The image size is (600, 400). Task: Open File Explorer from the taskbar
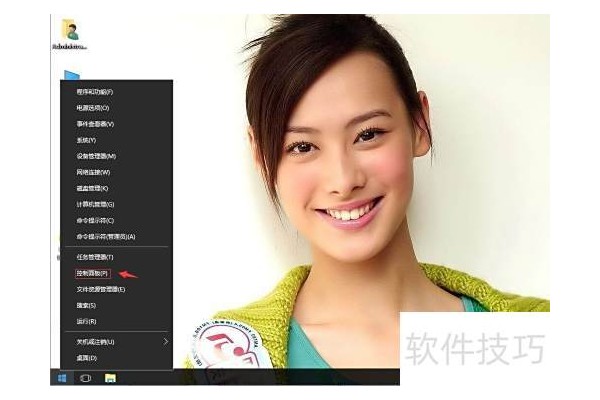pyautogui.click(x=110, y=378)
